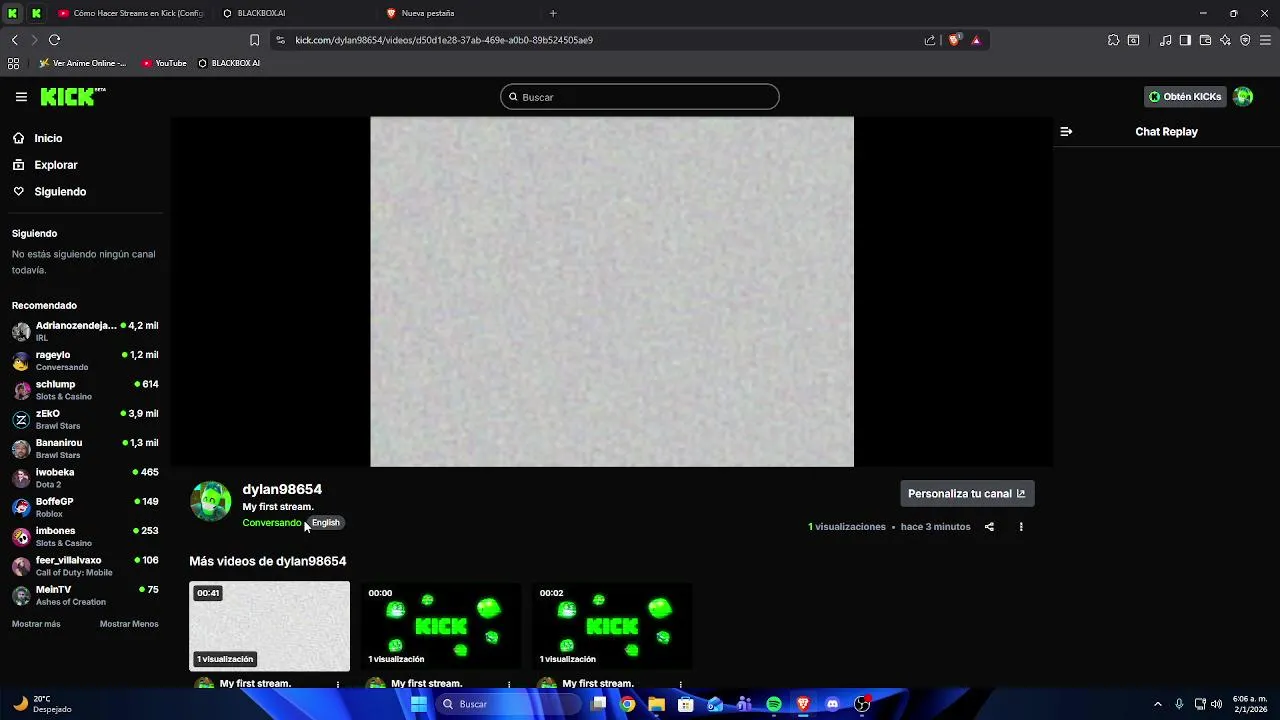Image resolution: width=1280 pixels, height=720 pixels.
Task: Open Explorar in the sidebar
Action: pos(56,165)
